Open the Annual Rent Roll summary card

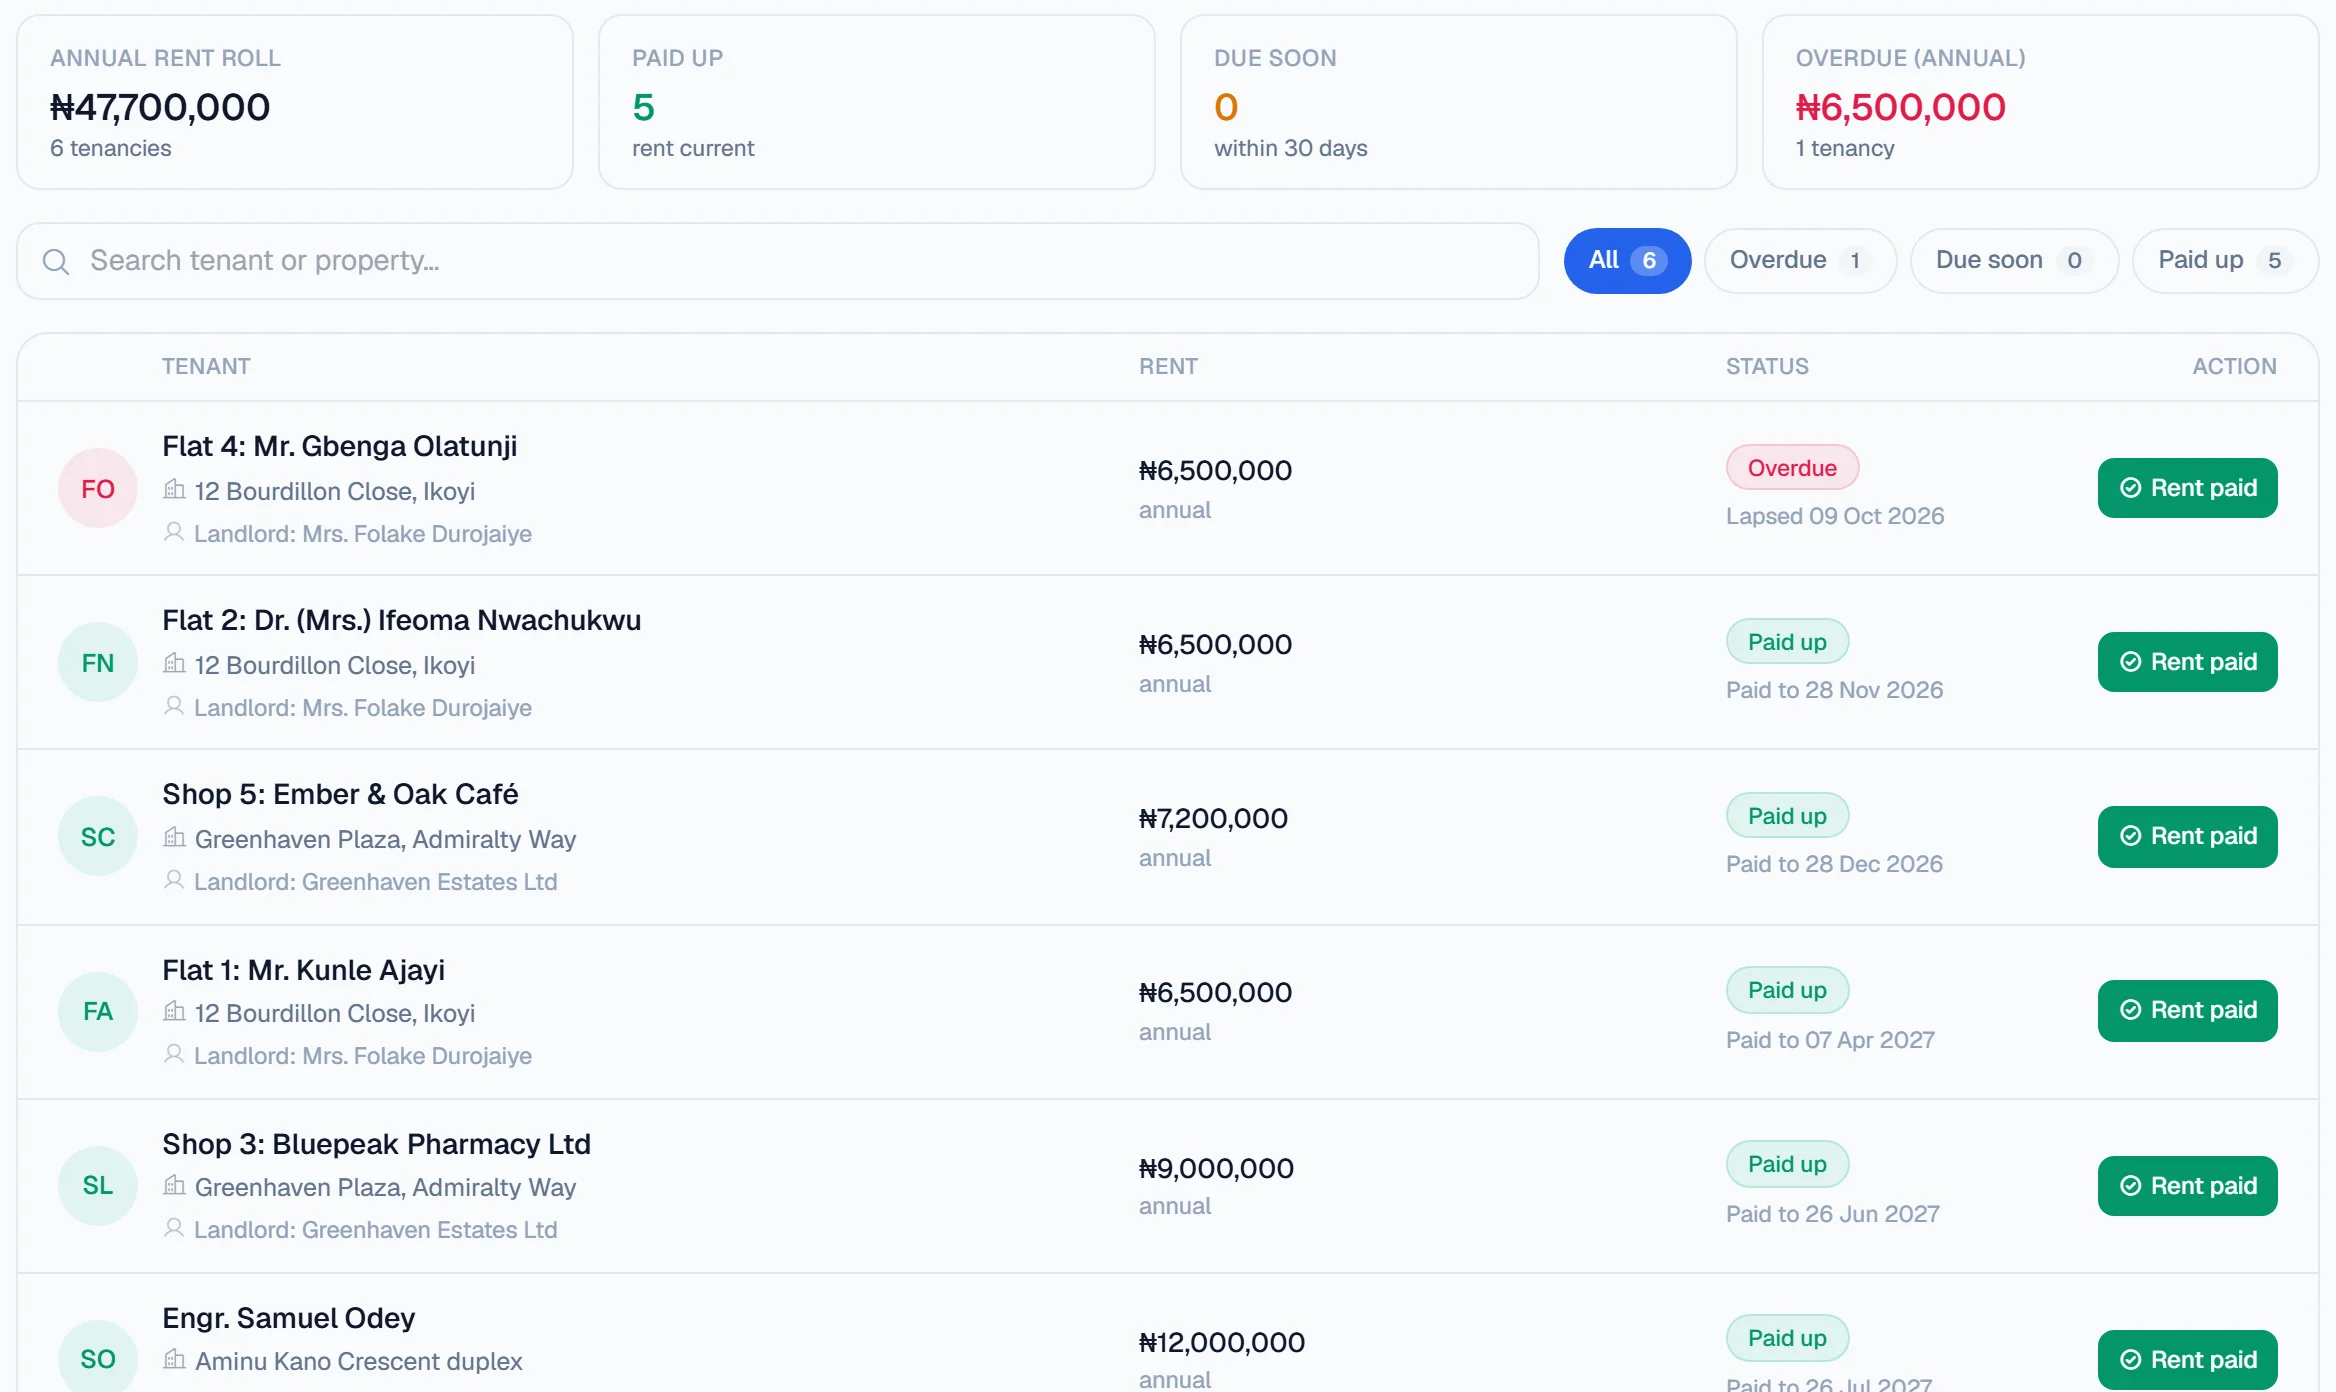[295, 102]
